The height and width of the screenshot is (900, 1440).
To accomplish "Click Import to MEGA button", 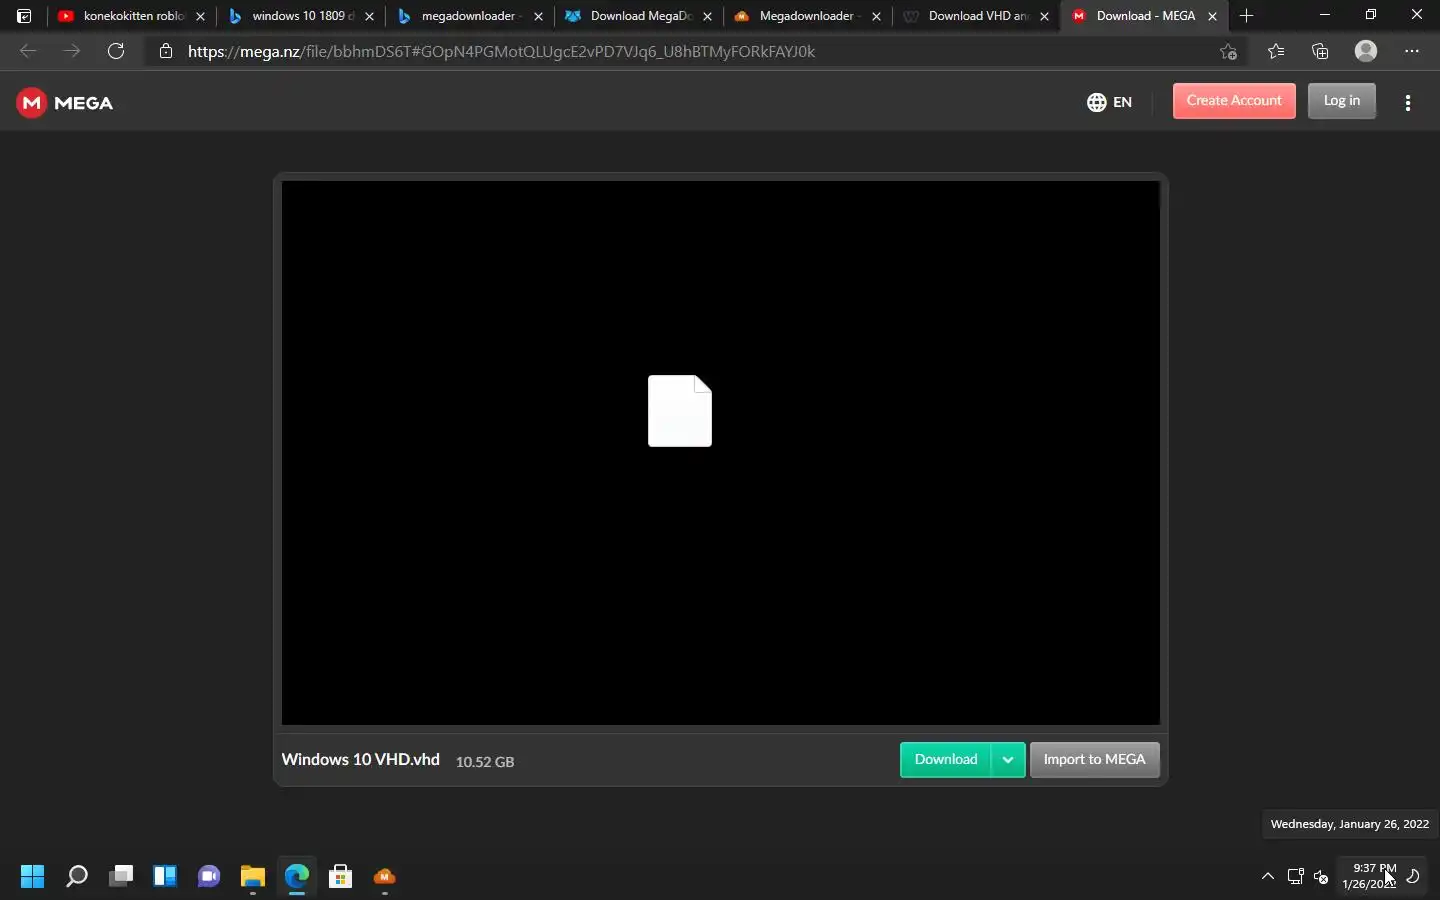I will [1095, 760].
